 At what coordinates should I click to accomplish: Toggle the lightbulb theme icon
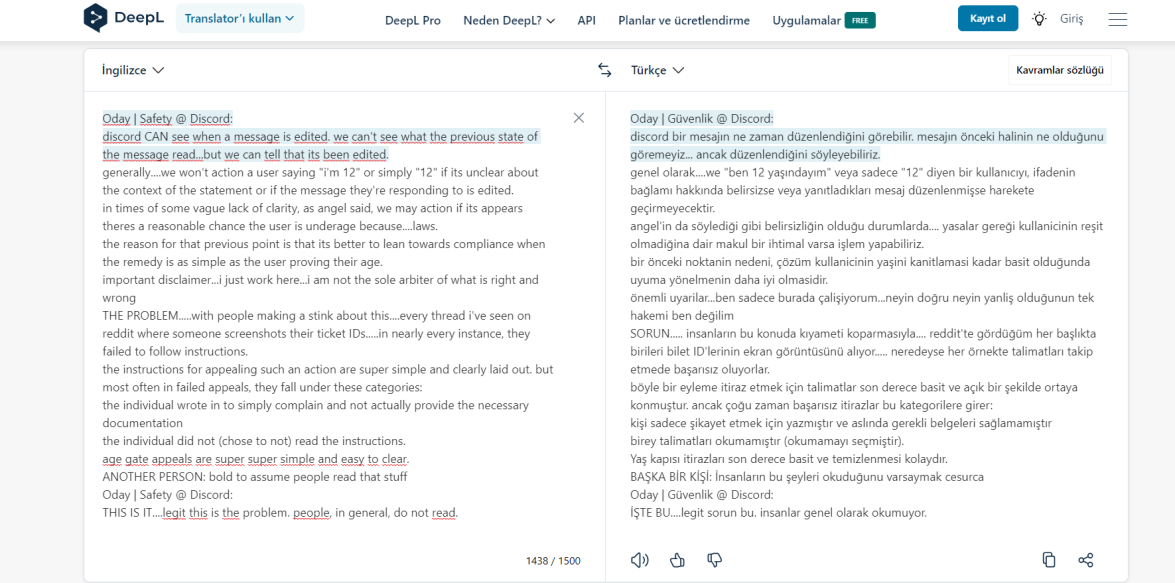1039,19
